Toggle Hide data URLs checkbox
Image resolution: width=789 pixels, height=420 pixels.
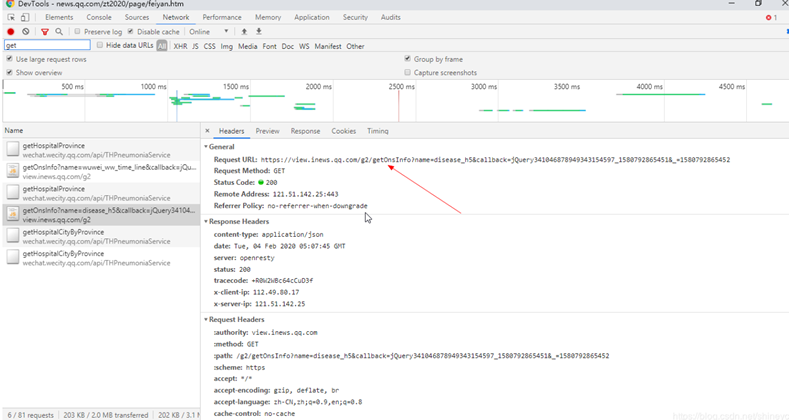point(100,45)
